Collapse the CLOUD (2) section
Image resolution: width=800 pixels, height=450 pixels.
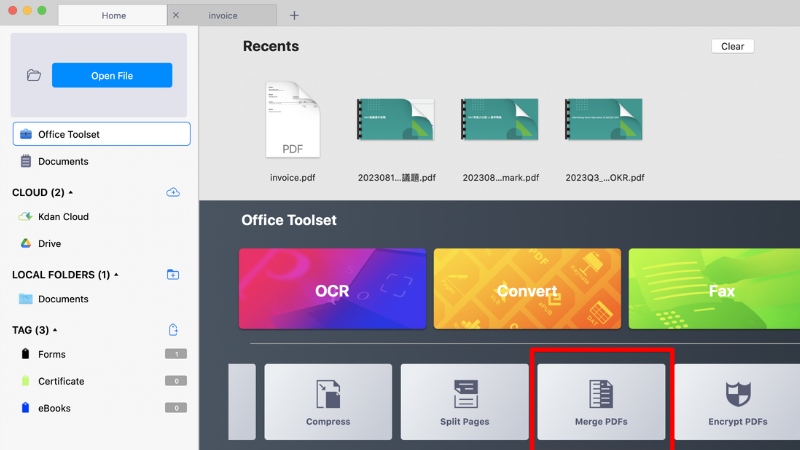tap(70, 192)
